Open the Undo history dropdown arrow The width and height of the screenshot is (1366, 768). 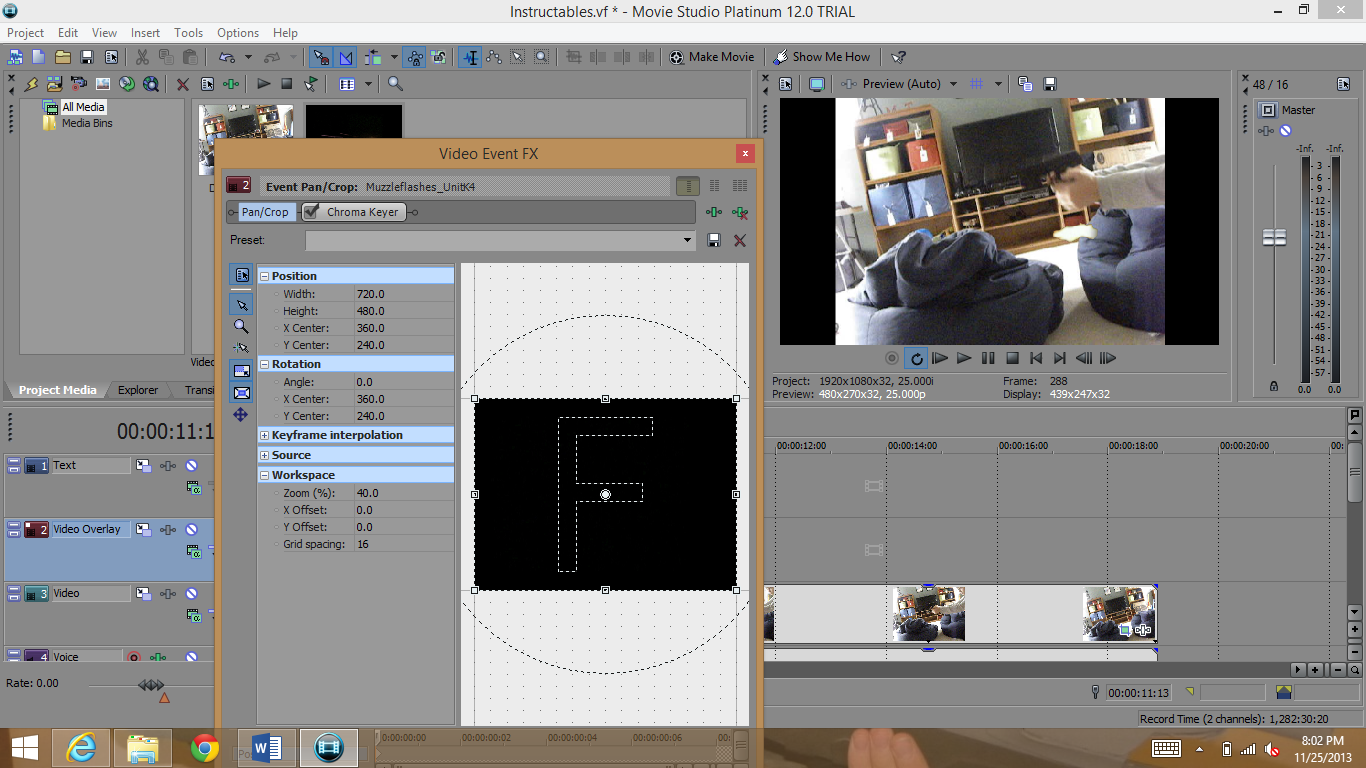(247, 57)
